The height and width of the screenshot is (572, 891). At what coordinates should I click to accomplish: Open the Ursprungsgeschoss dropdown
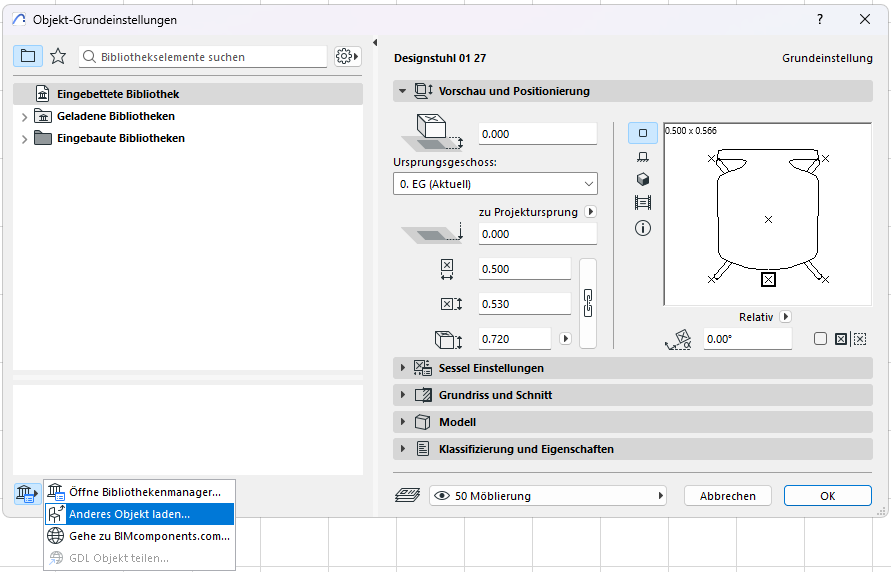pos(495,184)
